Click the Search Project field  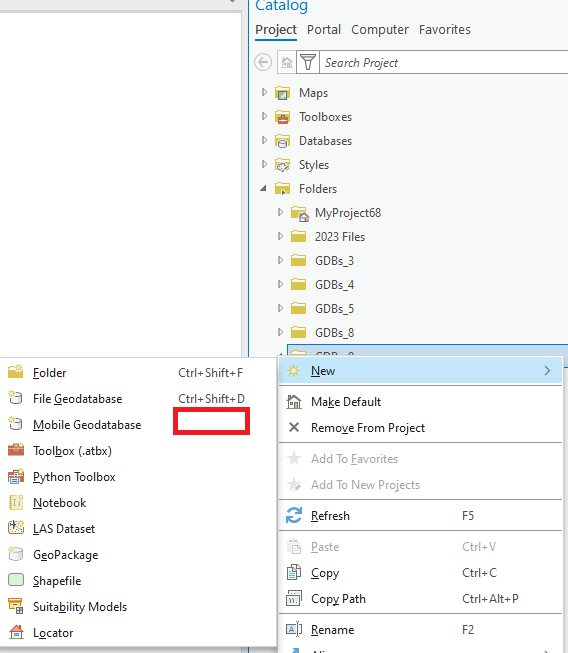[443, 62]
